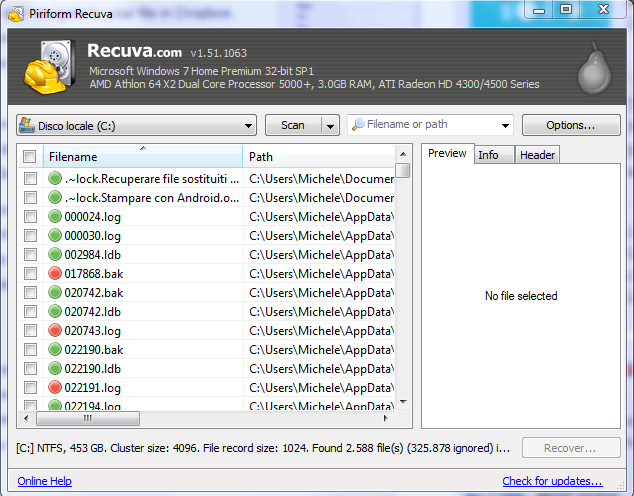Select the .~lock.Stampare con Android.o... filename
The height and width of the screenshot is (496, 634).
(152, 198)
